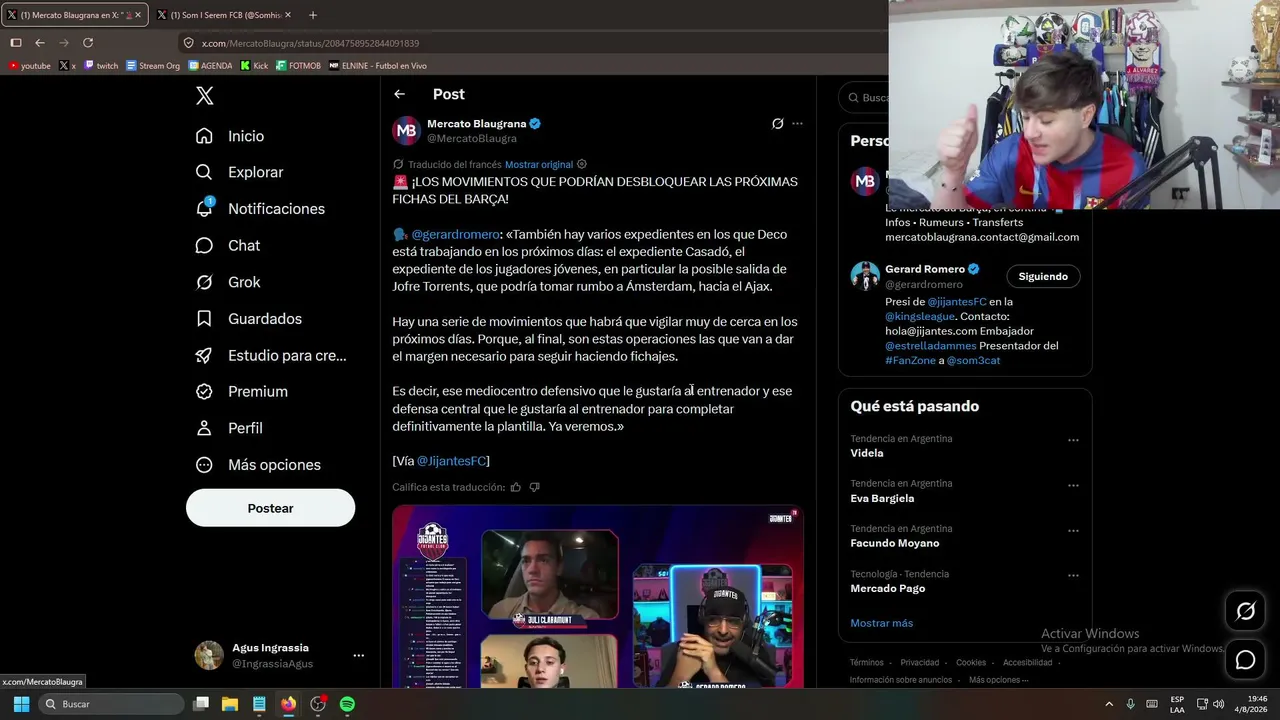1280x720 pixels.
Task: Toggle the browser sidebar panel icon
Action: [16, 43]
